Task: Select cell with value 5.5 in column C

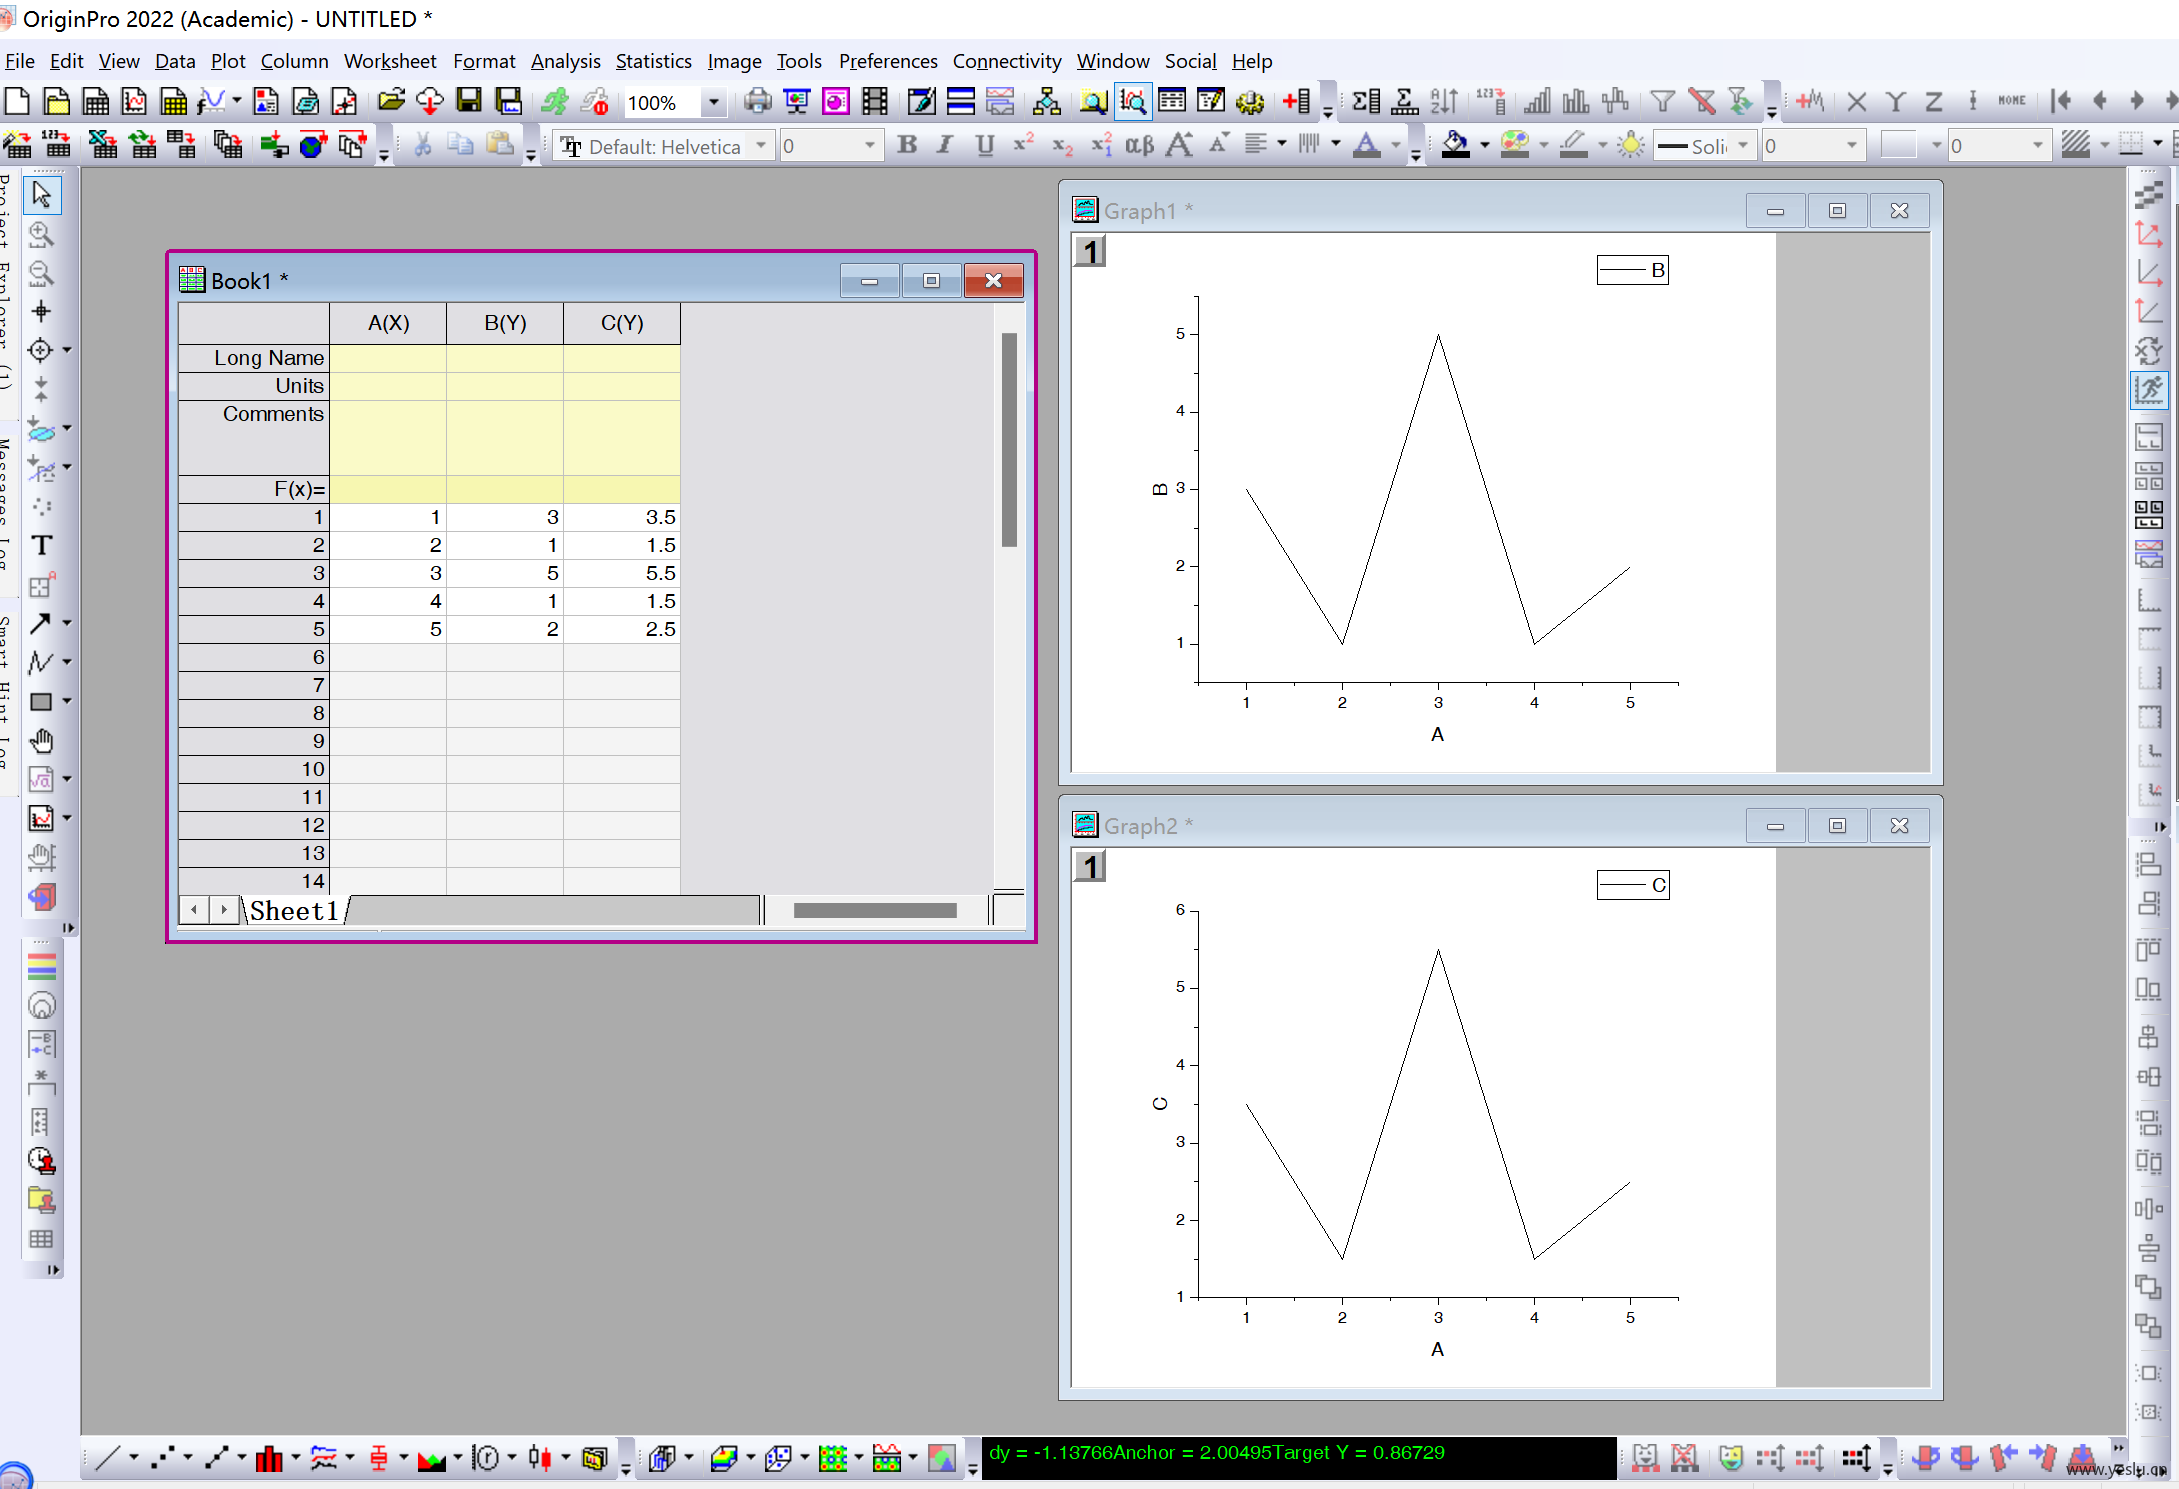Action: 622,573
